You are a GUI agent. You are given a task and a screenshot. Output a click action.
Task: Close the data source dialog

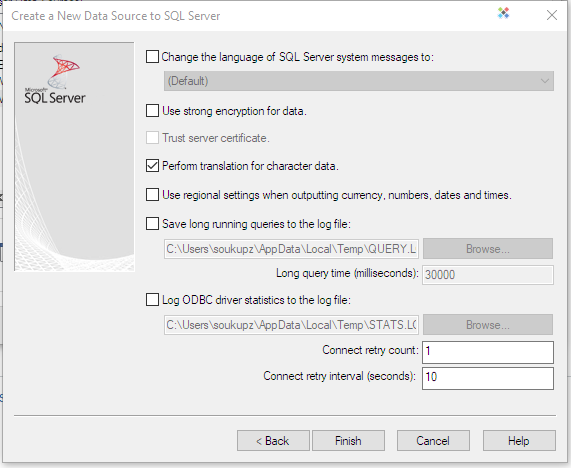[552, 15]
